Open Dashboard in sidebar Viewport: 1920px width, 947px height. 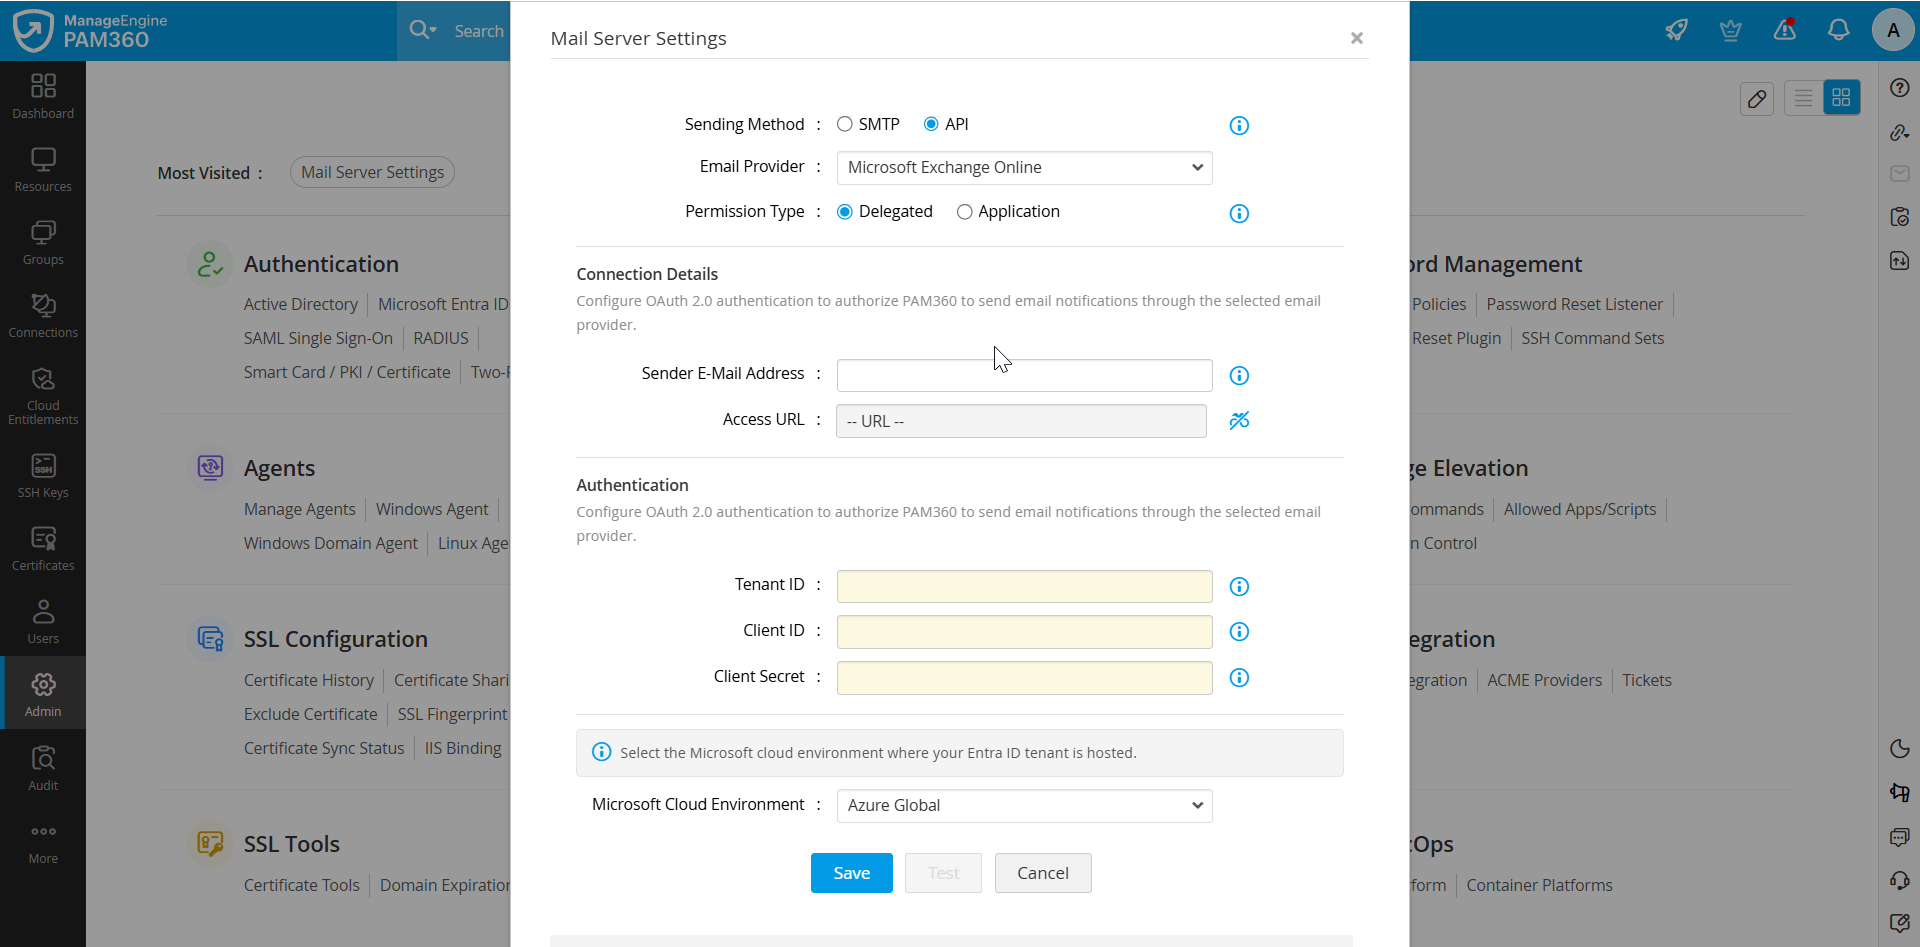(x=43, y=97)
